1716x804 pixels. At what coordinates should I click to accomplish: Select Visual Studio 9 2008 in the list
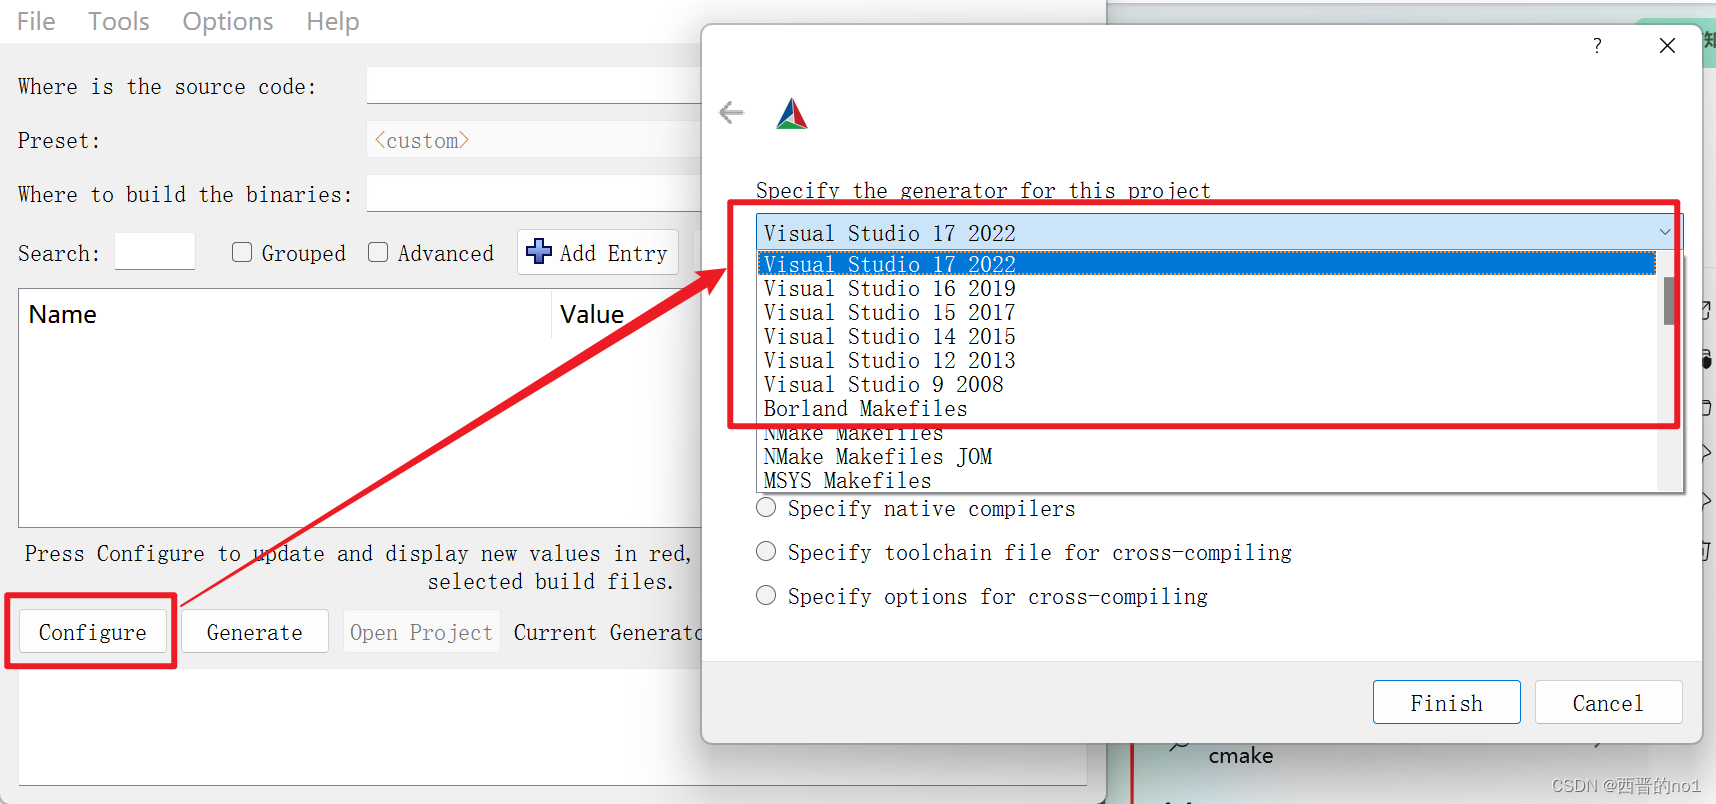pyautogui.click(x=1207, y=384)
